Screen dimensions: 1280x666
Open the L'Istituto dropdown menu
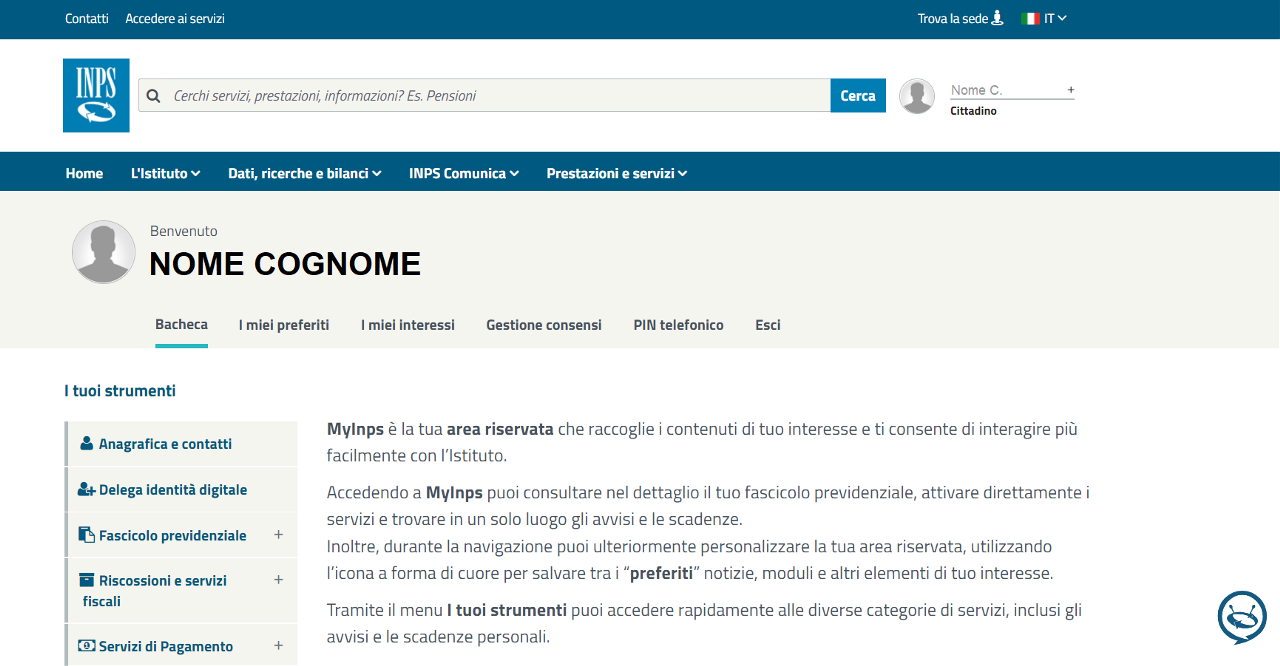pos(165,173)
